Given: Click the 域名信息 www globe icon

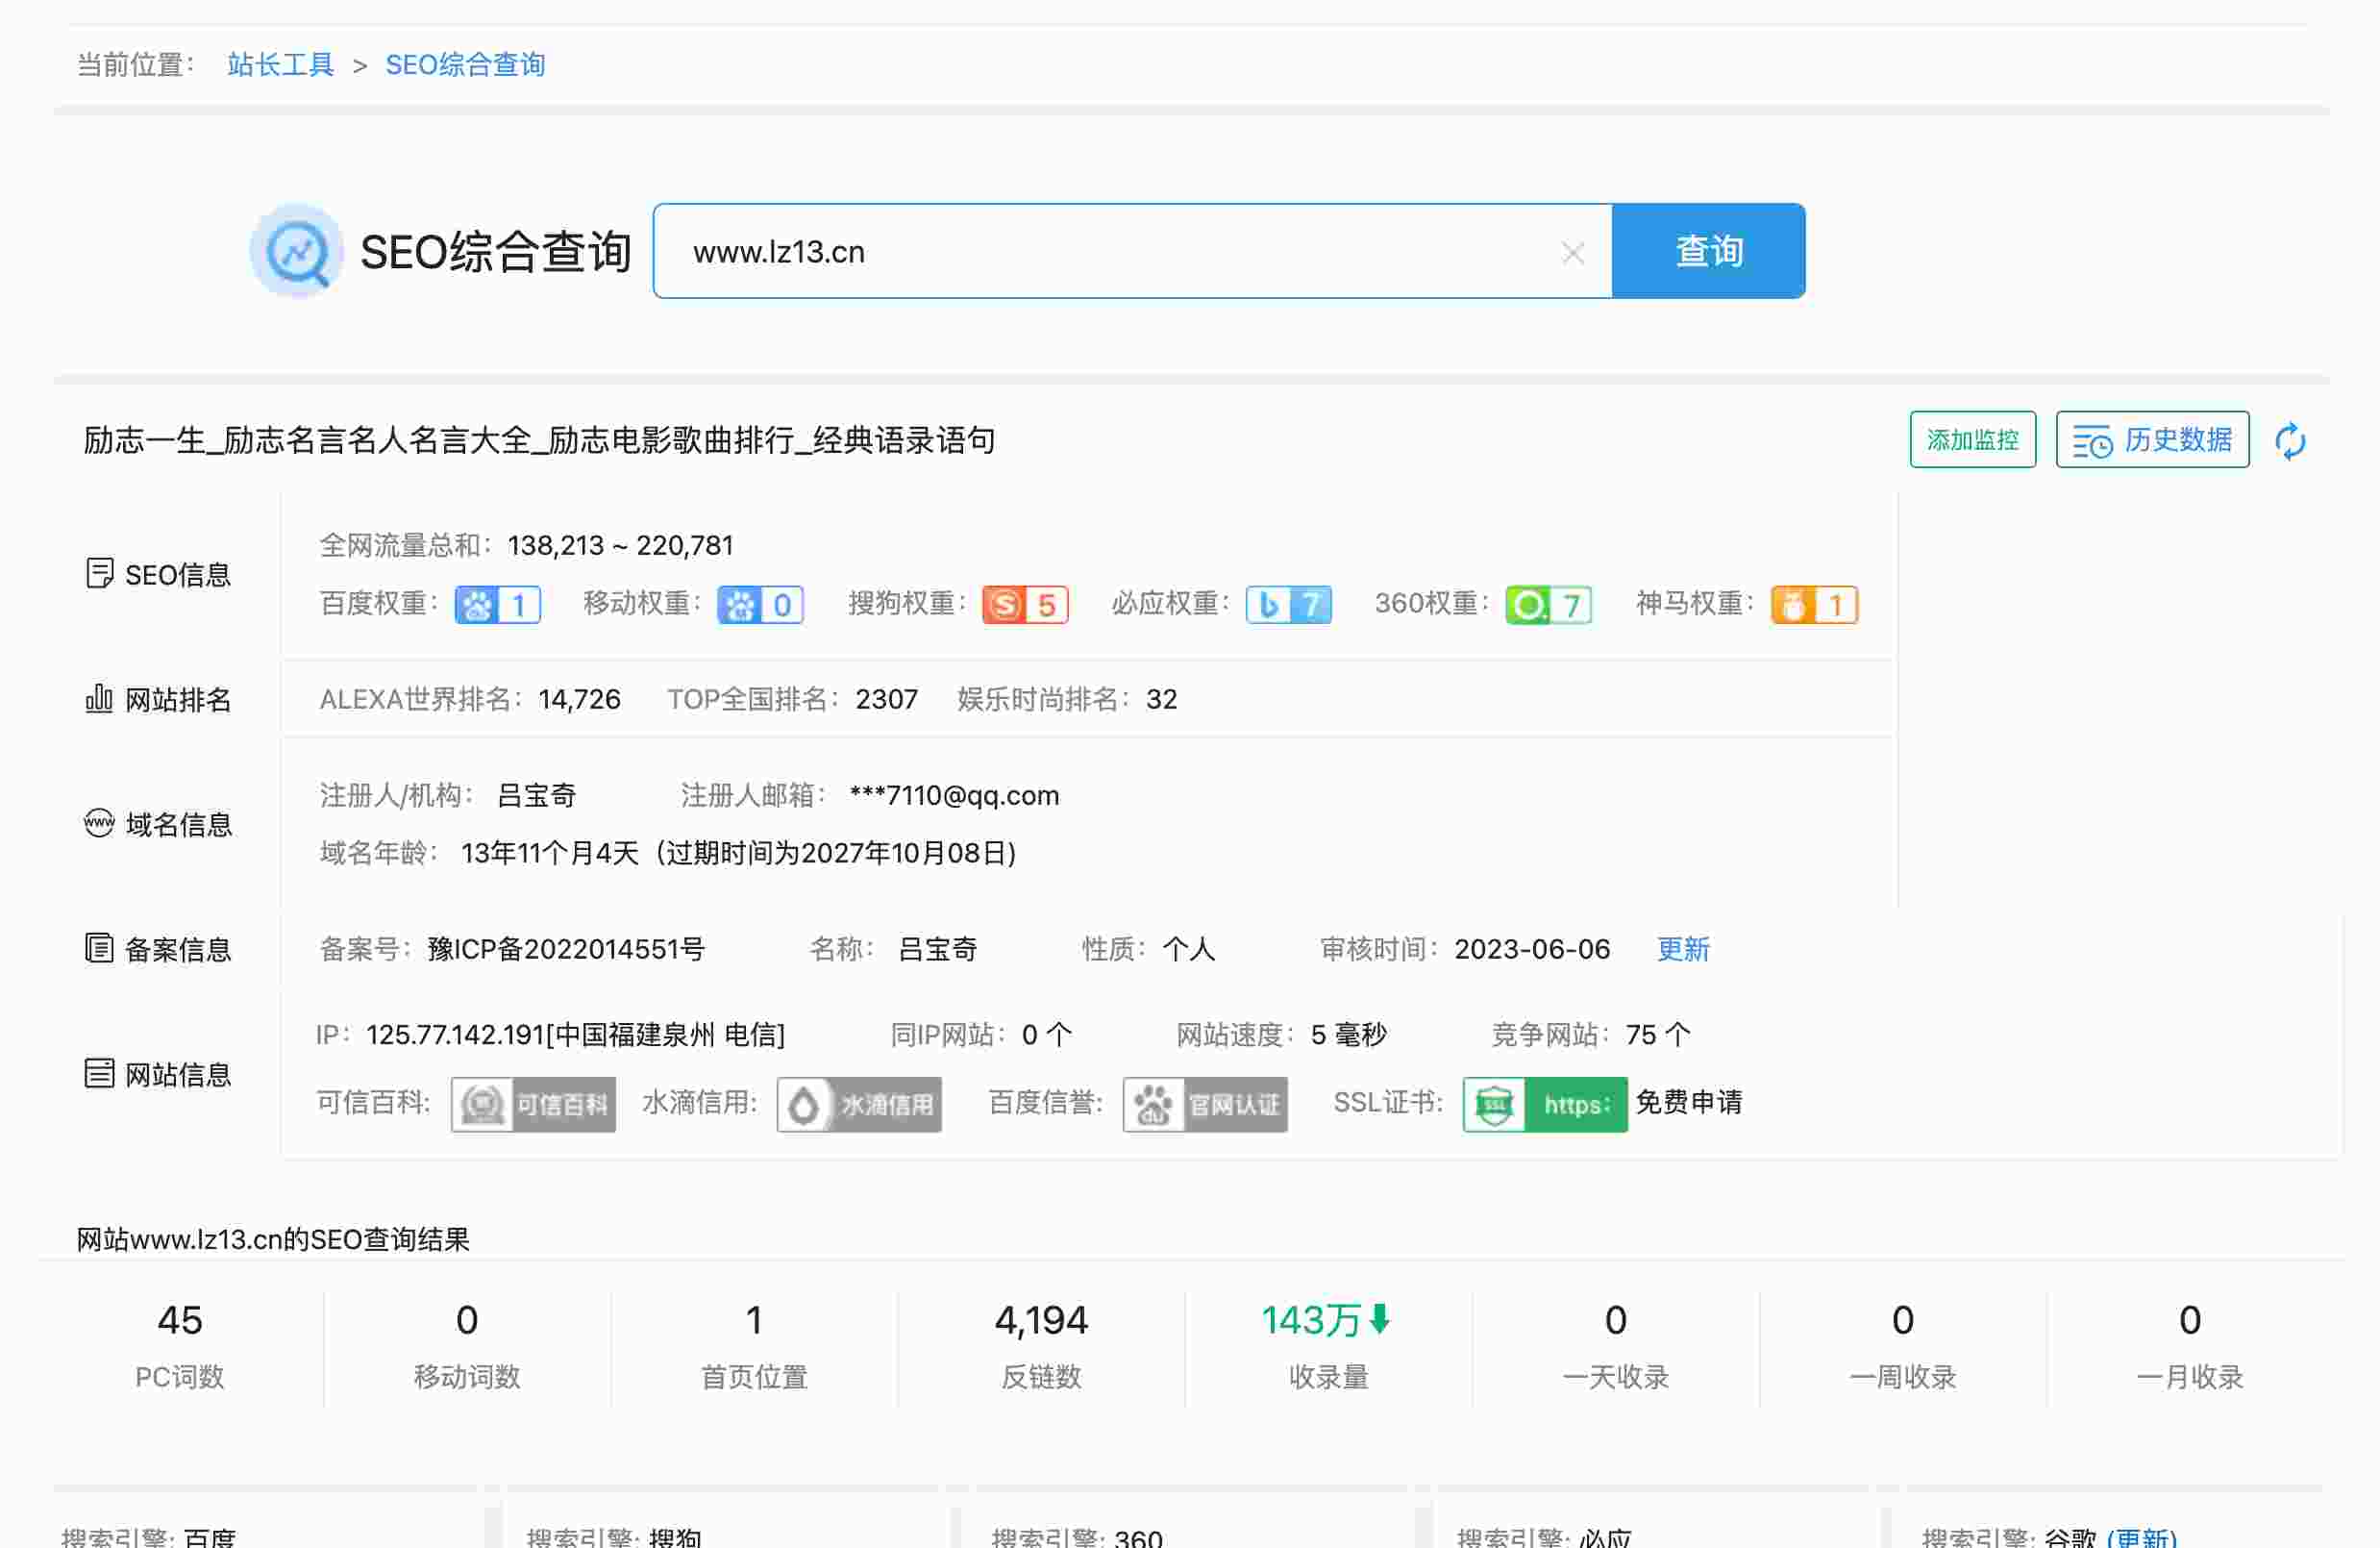Looking at the screenshot, I should point(99,823).
